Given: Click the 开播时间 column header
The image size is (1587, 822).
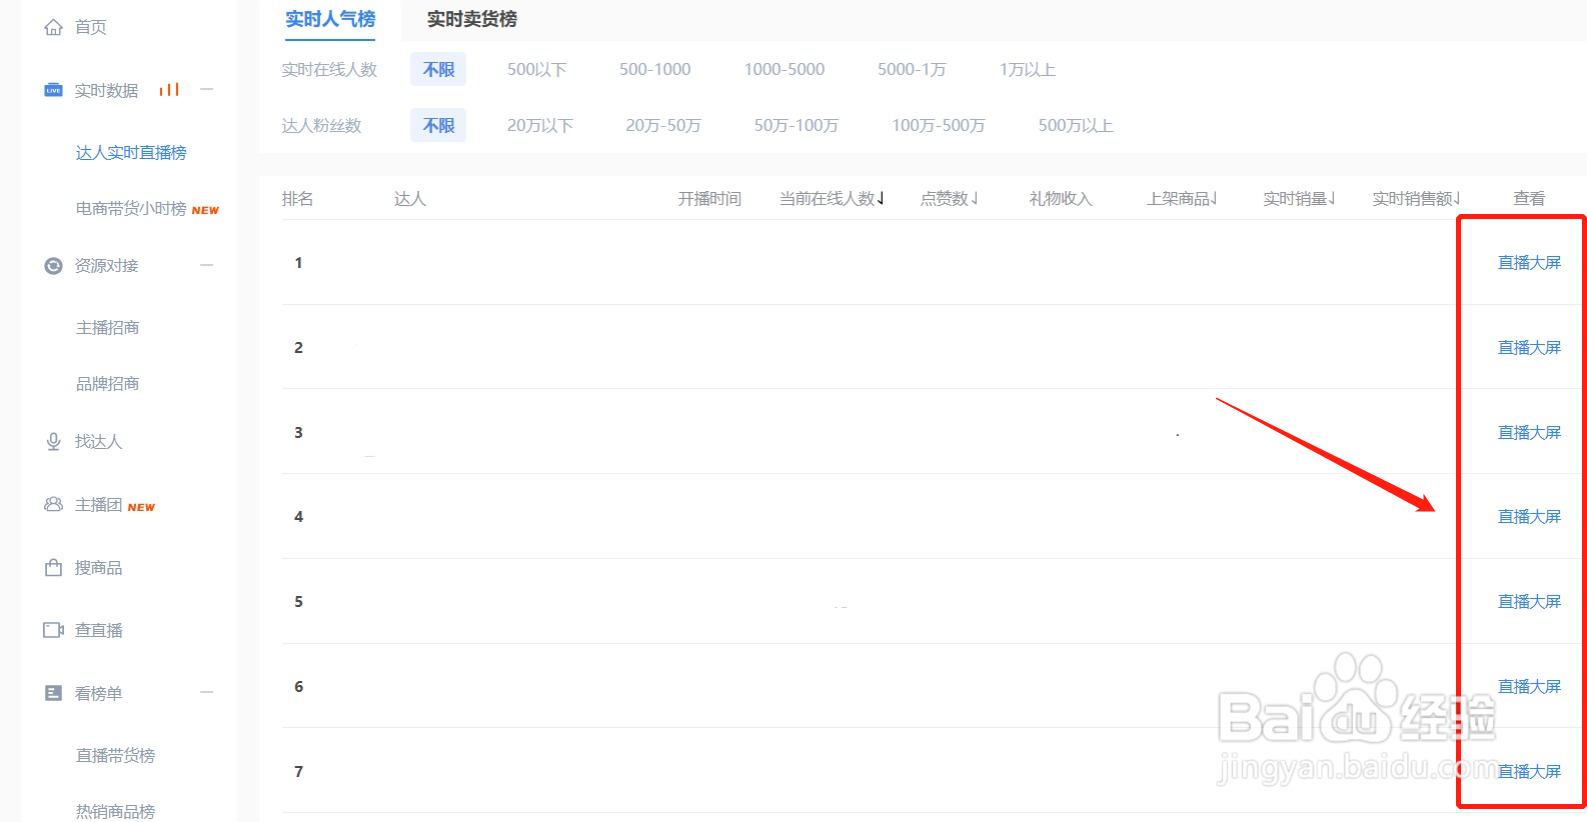Looking at the screenshot, I should tap(709, 199).
